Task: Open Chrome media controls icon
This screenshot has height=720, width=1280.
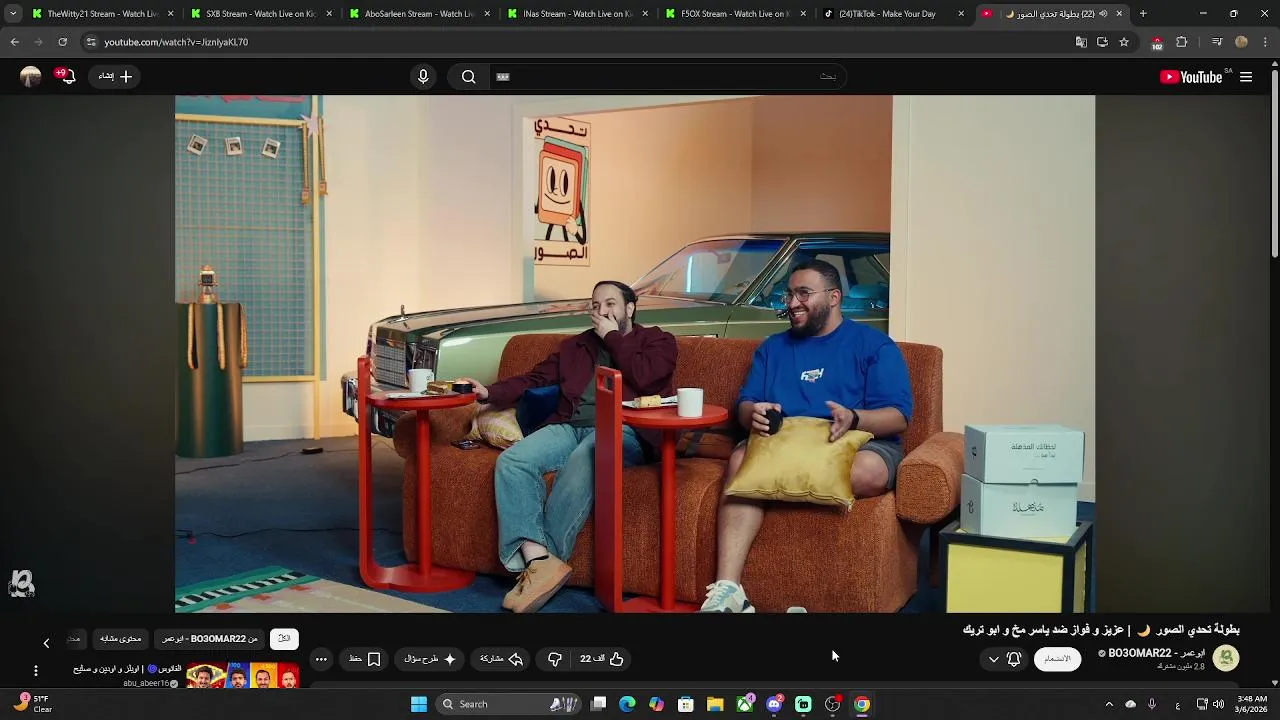Action: (x=1217, y=42)
